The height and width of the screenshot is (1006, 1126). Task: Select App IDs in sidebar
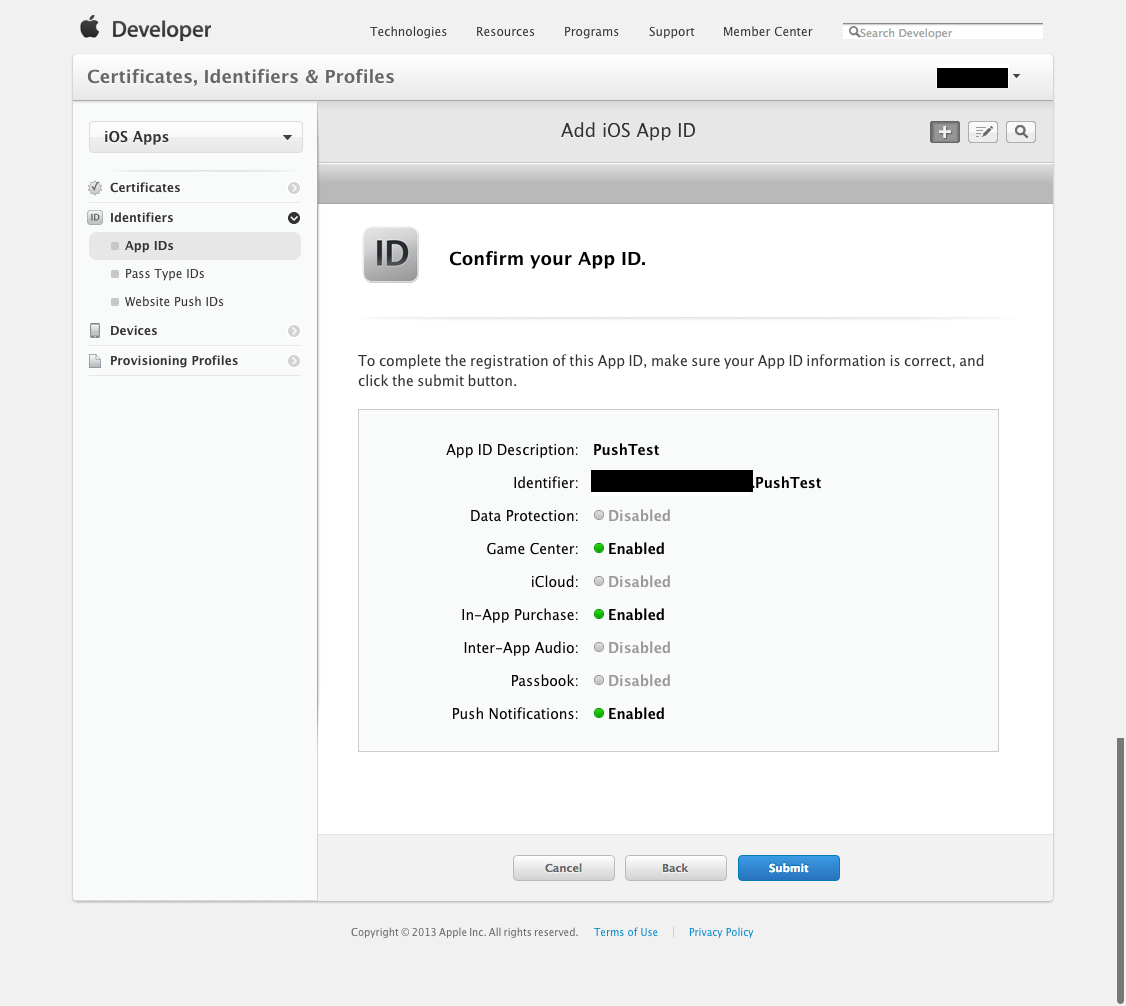pos(195,246)
